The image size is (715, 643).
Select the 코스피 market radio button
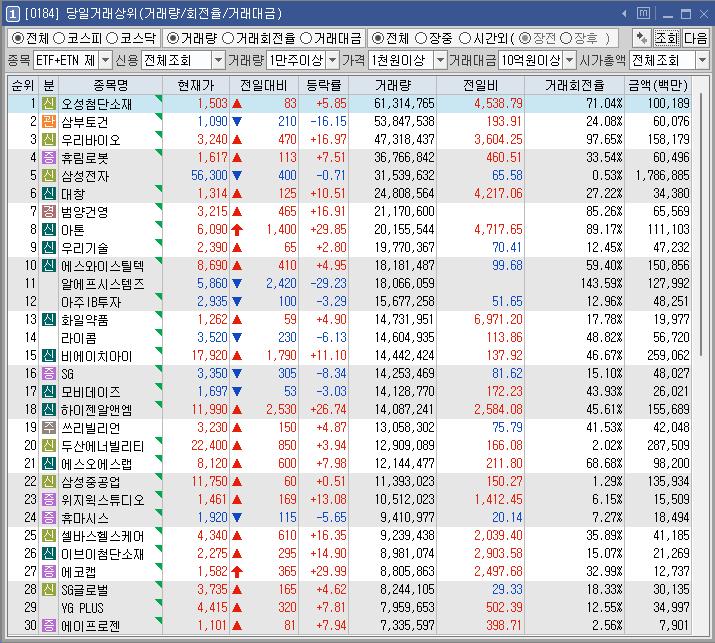pos(59,38)
